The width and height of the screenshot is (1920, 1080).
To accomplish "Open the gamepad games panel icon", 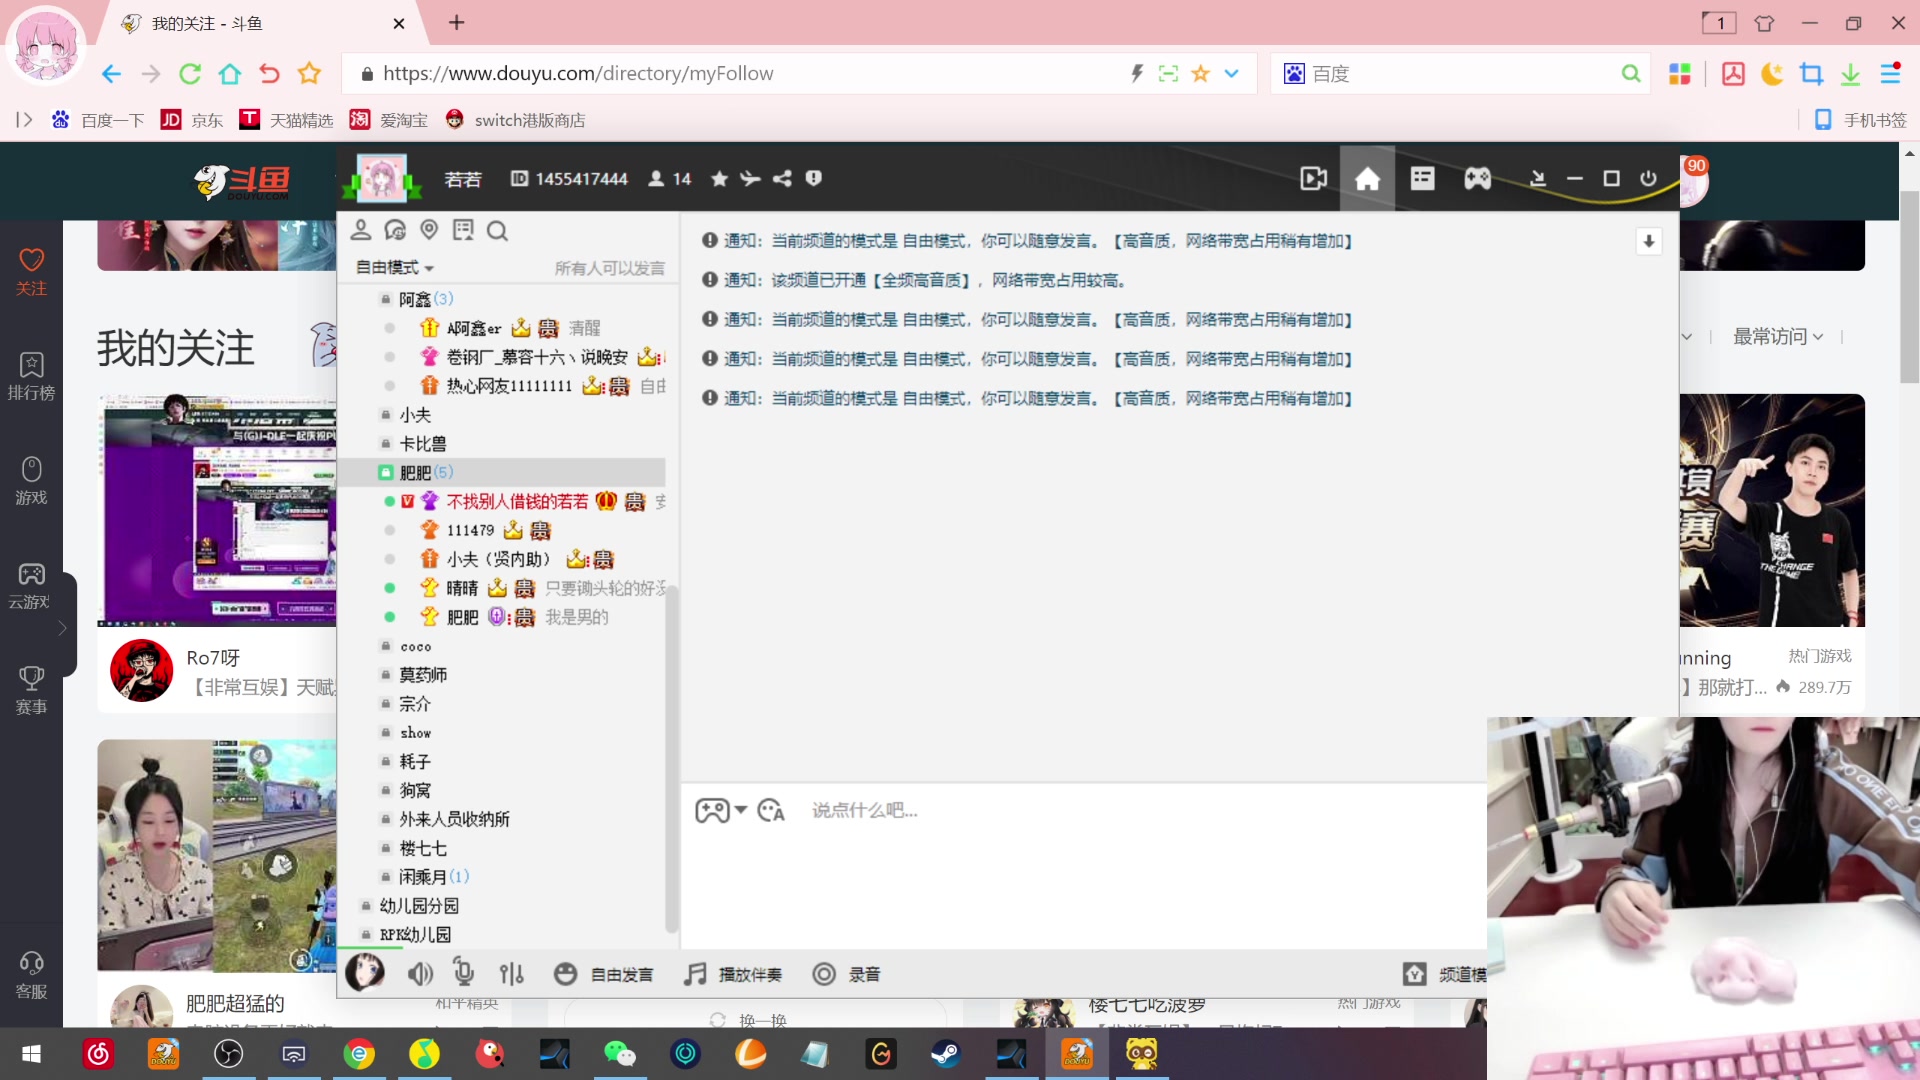I will coord(1477,179).
